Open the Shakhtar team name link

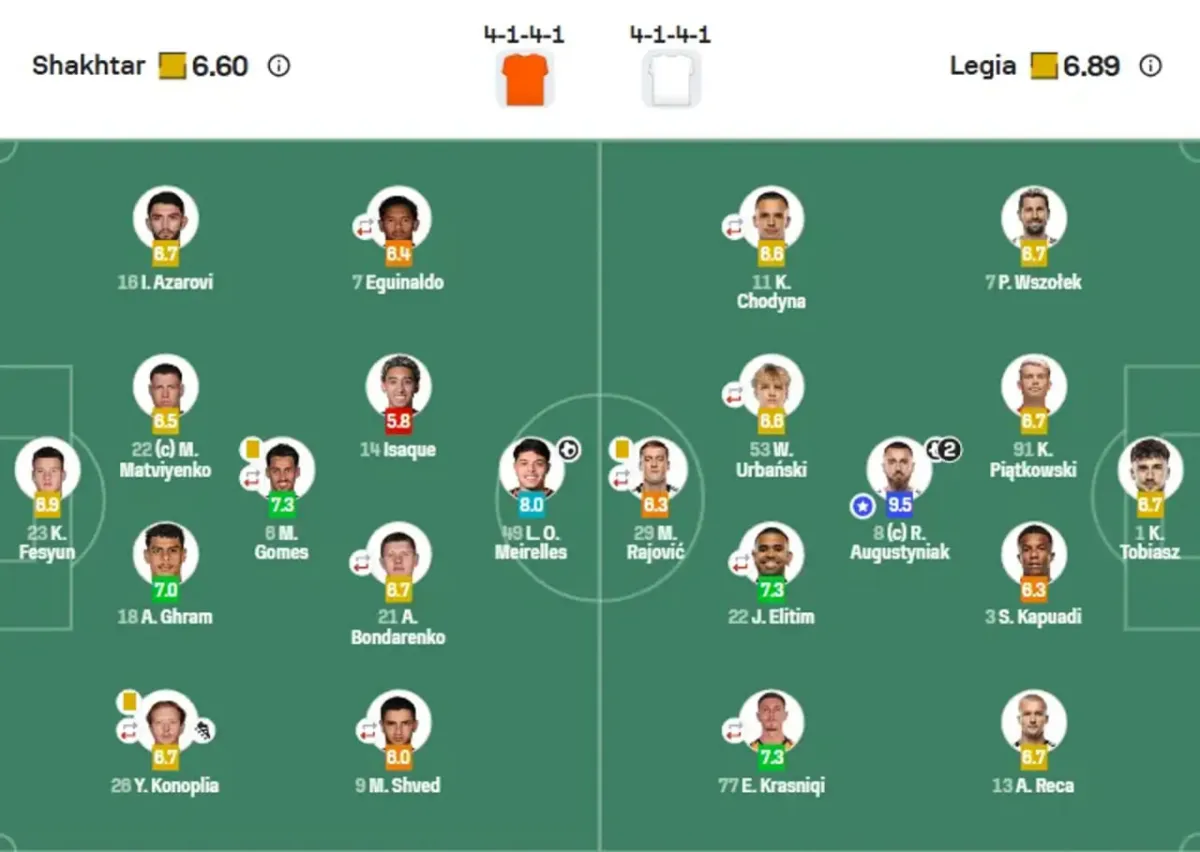tap(88, 67)
